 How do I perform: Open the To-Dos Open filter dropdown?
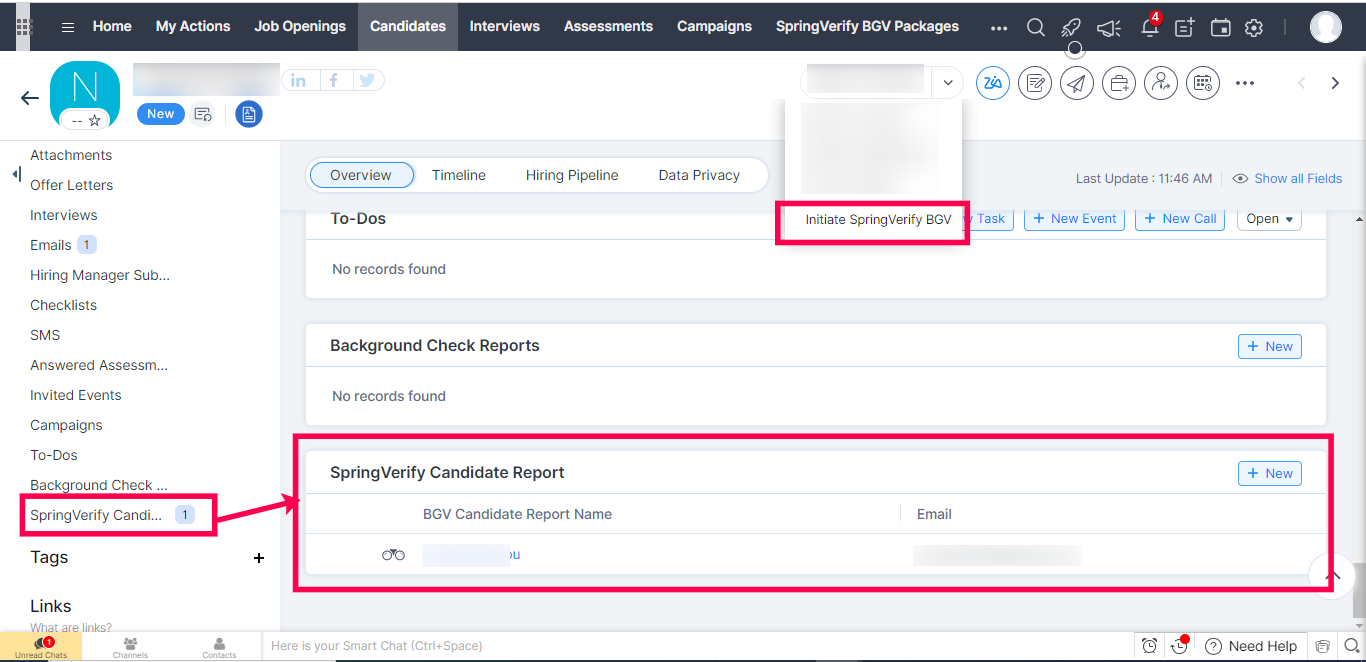coord(1269,218)
